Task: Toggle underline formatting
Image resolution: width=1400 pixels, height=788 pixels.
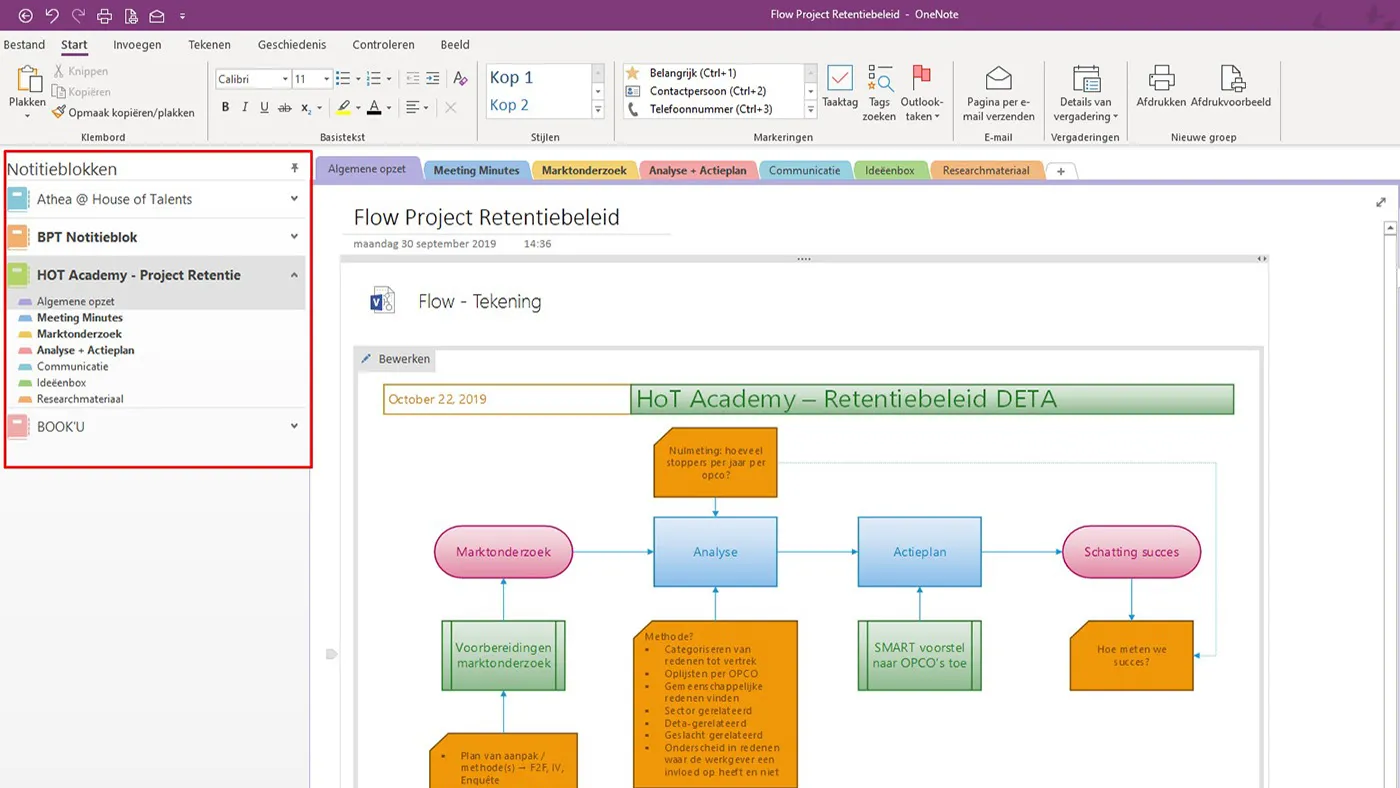Action: point(264,107)
